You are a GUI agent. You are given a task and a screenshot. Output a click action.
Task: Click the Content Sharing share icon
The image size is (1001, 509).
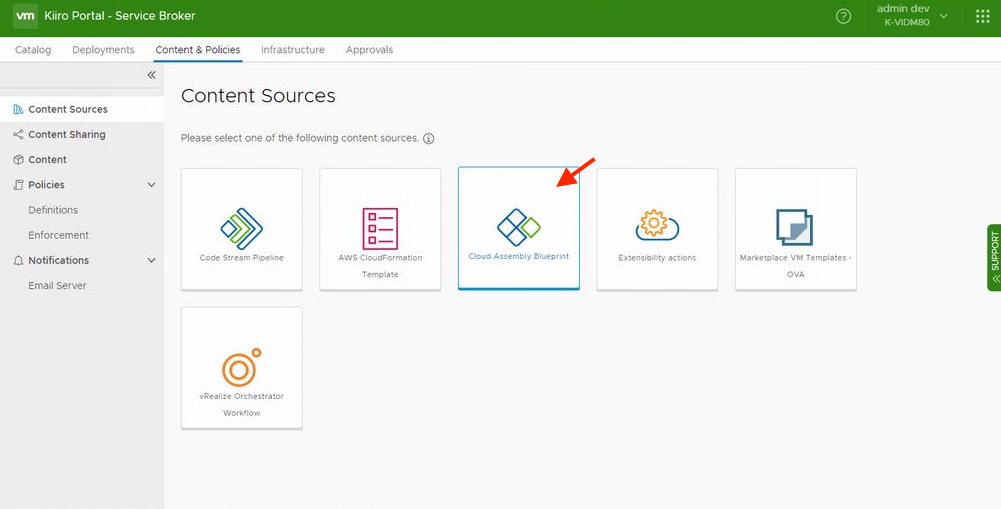18,135
